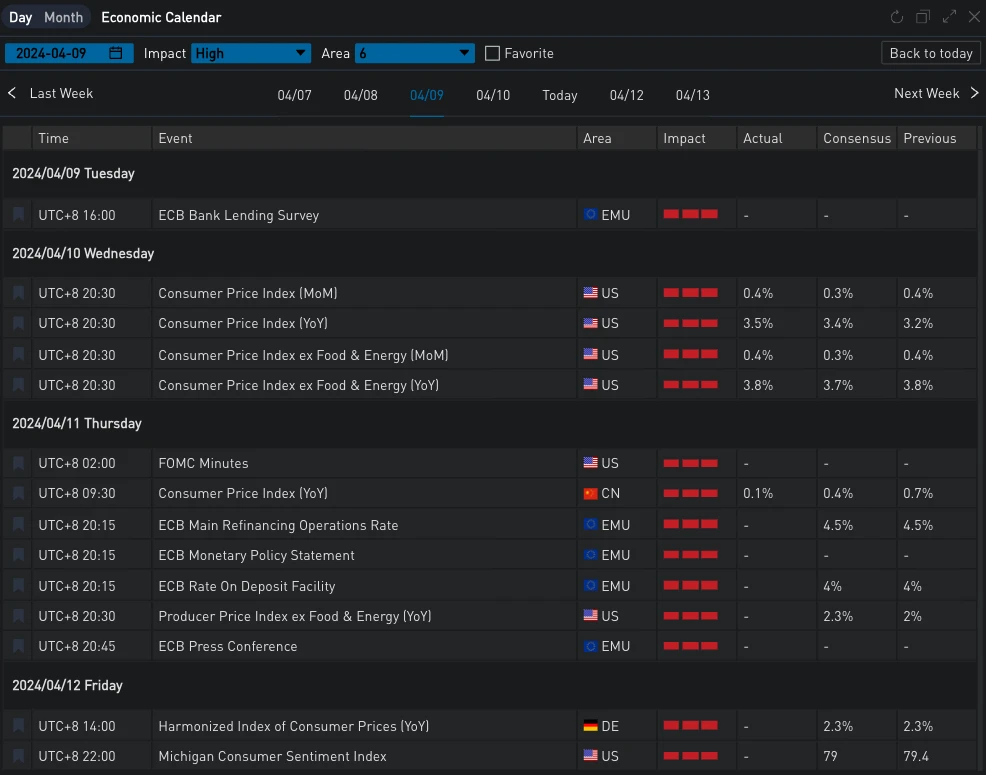The width and height of the screenshot is (986, 775).
Task: Go to Next Week
Action: (936, 93)
